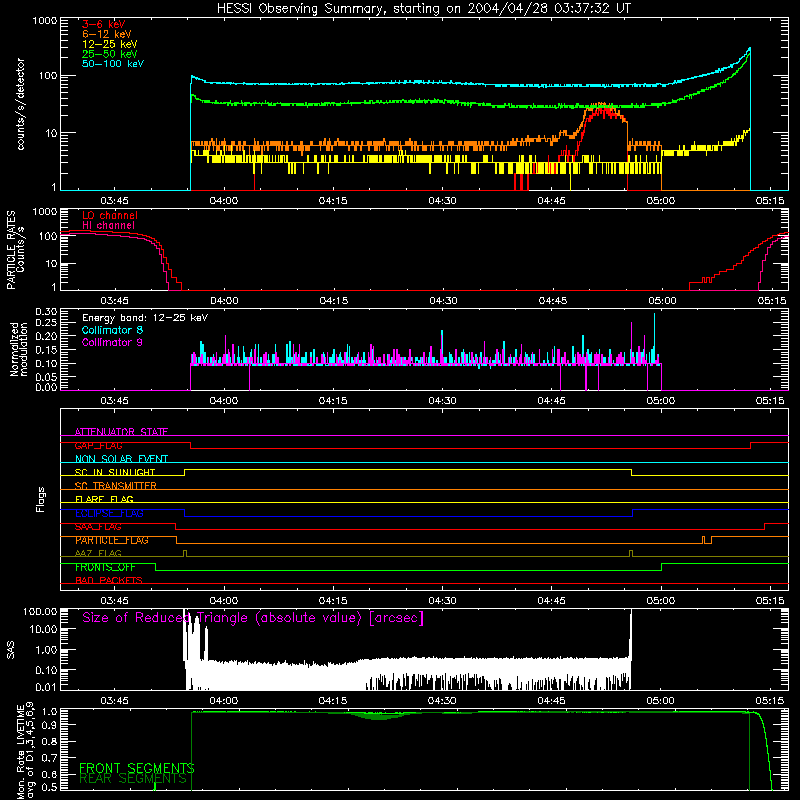Click the vertical Flags axis label
The image size is (800, 800).
(x=41, y=499)
